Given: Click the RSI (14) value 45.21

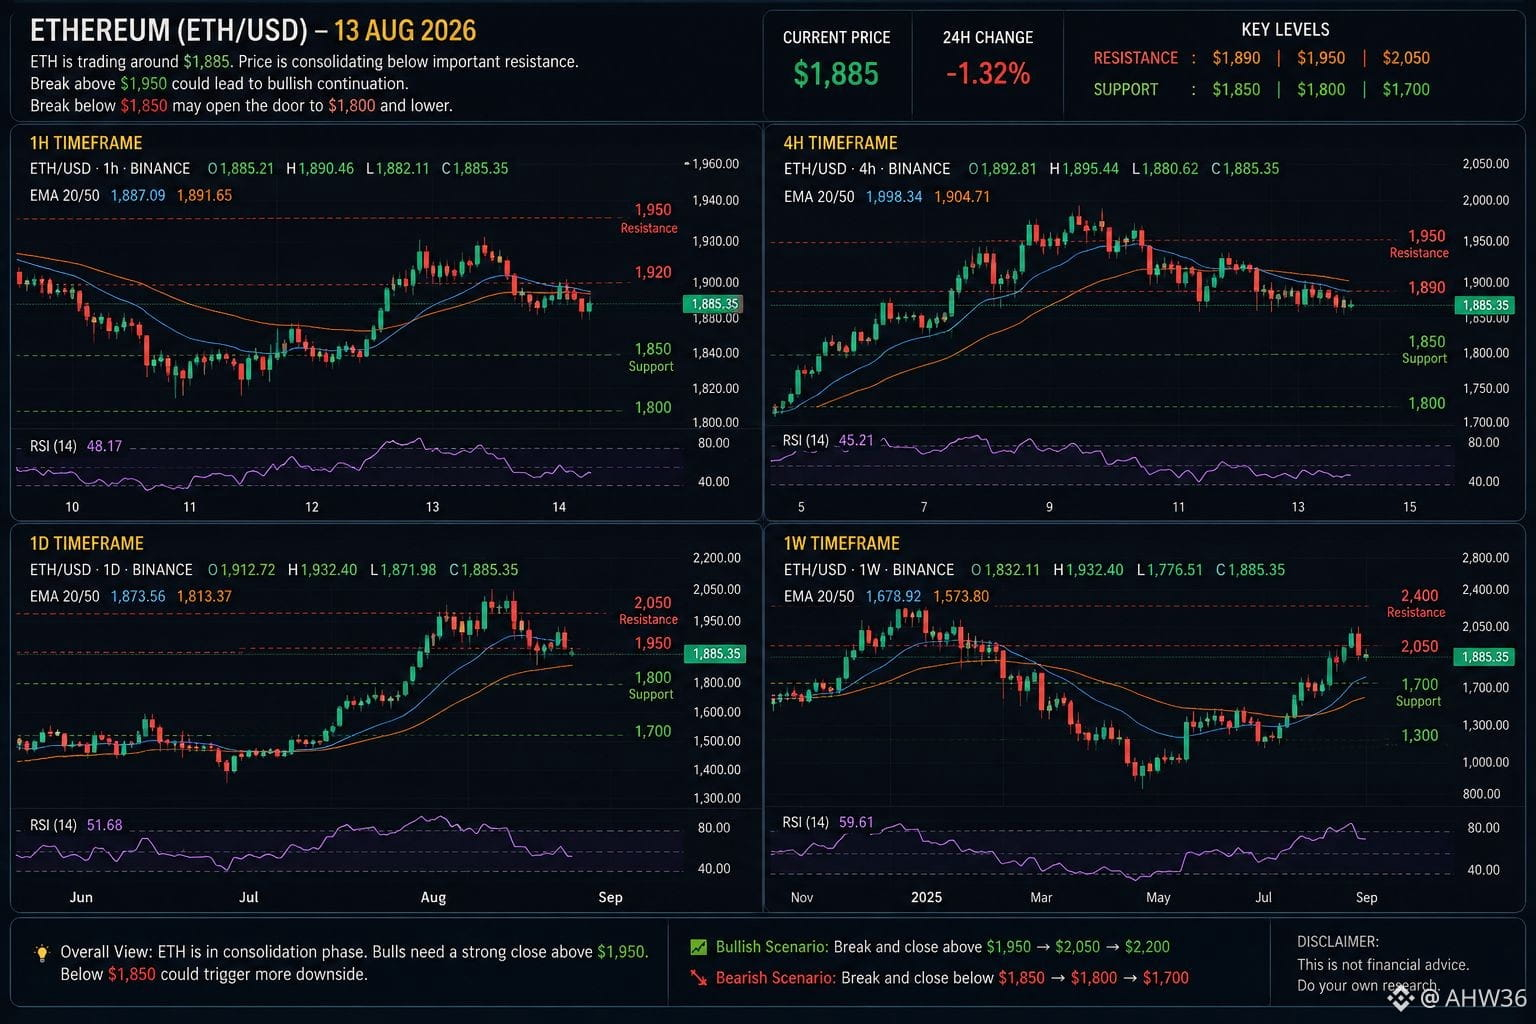Looking at the screenshot, I should point(856,440).
